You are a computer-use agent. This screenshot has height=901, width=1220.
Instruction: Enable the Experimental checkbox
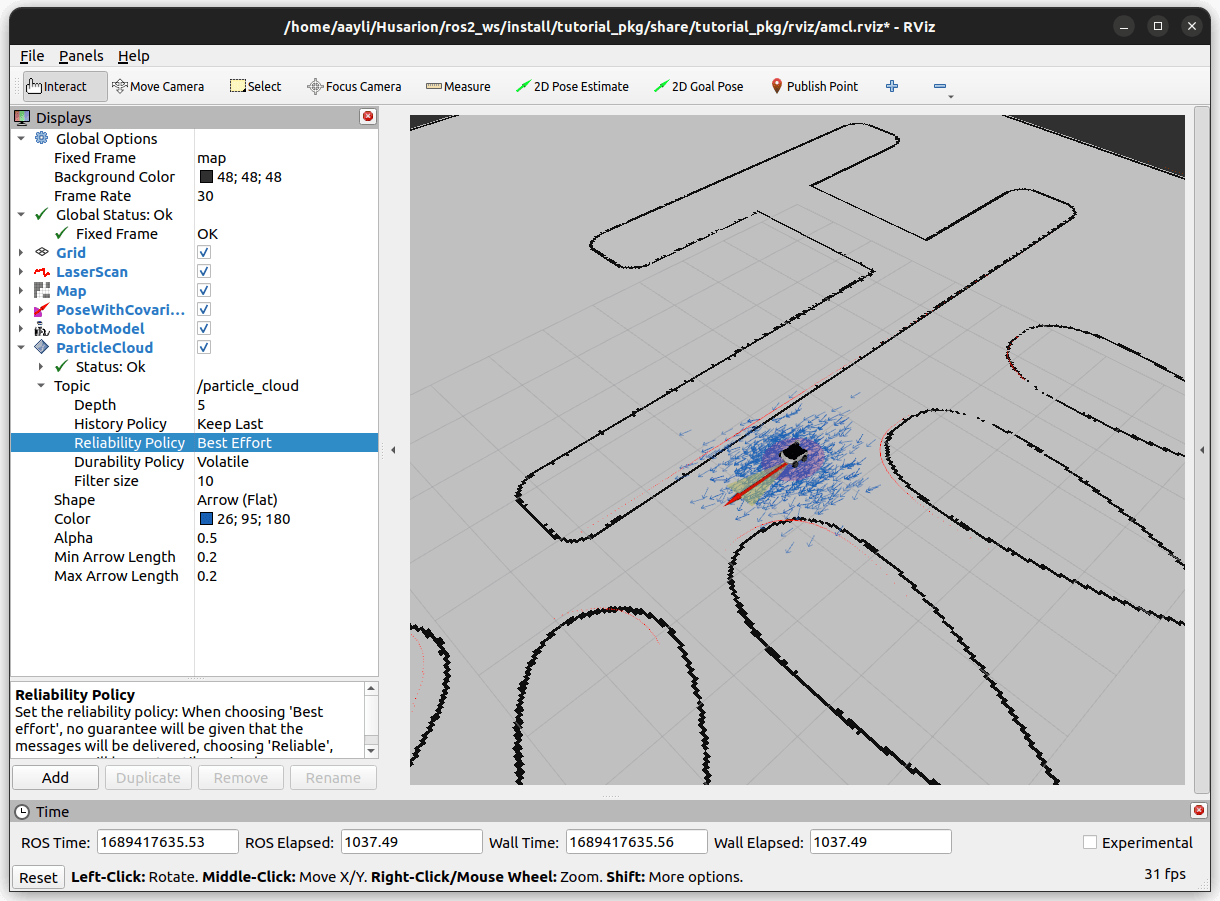click(x=1090, y=843)
